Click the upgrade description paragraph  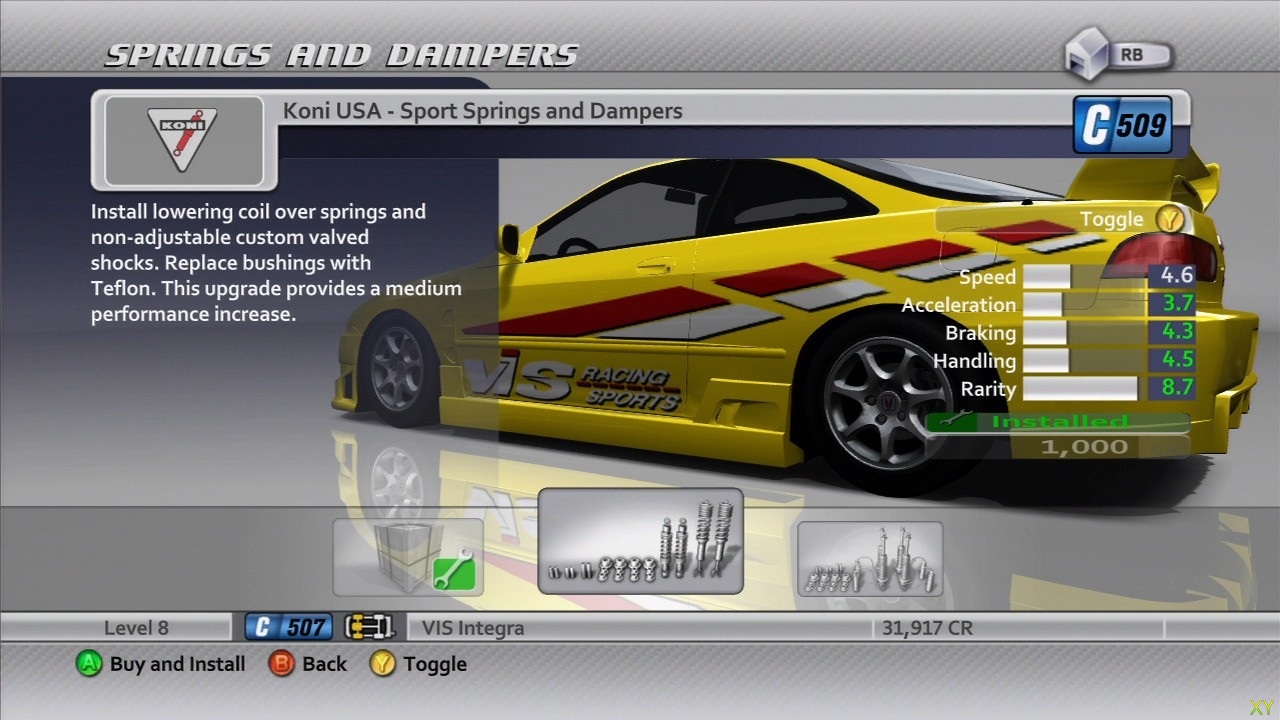[276, 263]
